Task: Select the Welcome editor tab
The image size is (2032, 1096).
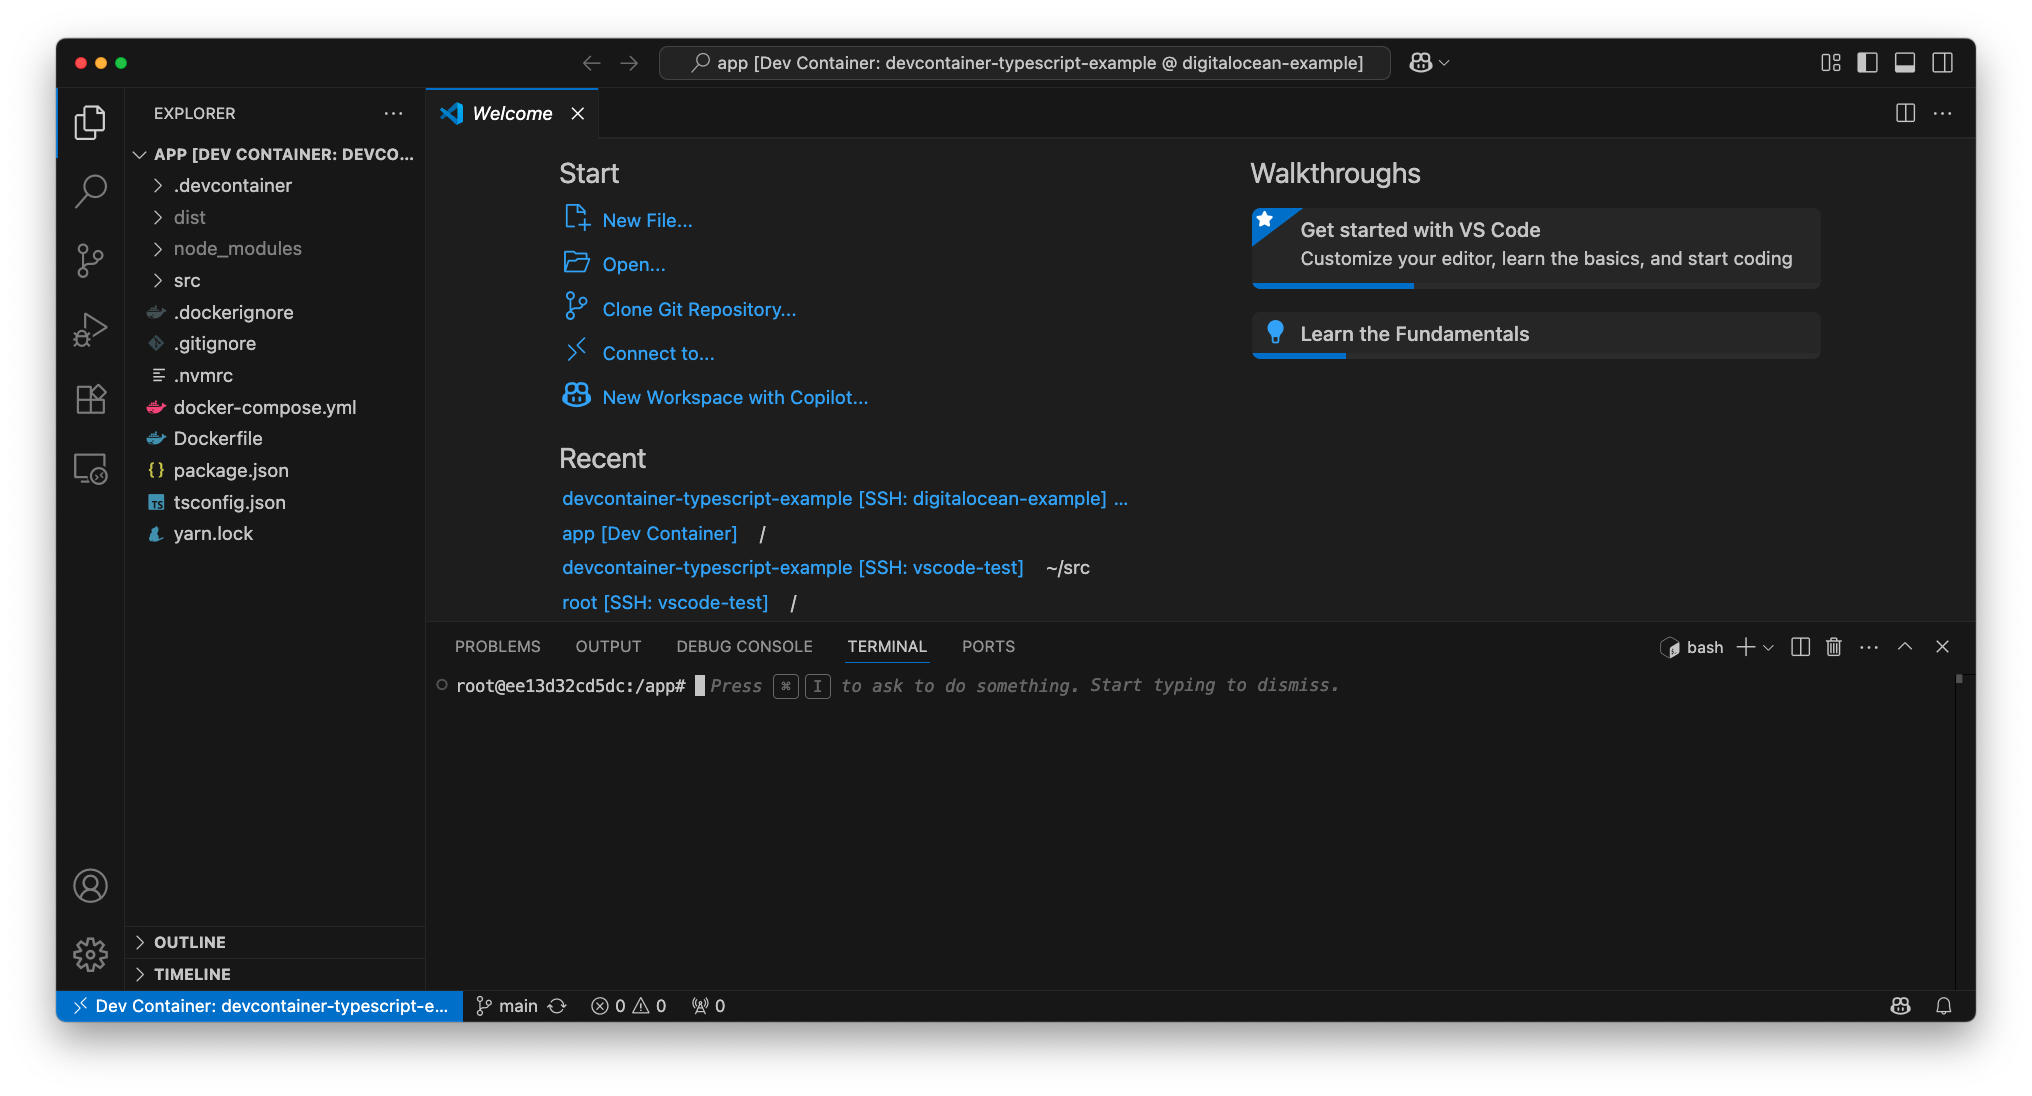Action: [512, 114]
